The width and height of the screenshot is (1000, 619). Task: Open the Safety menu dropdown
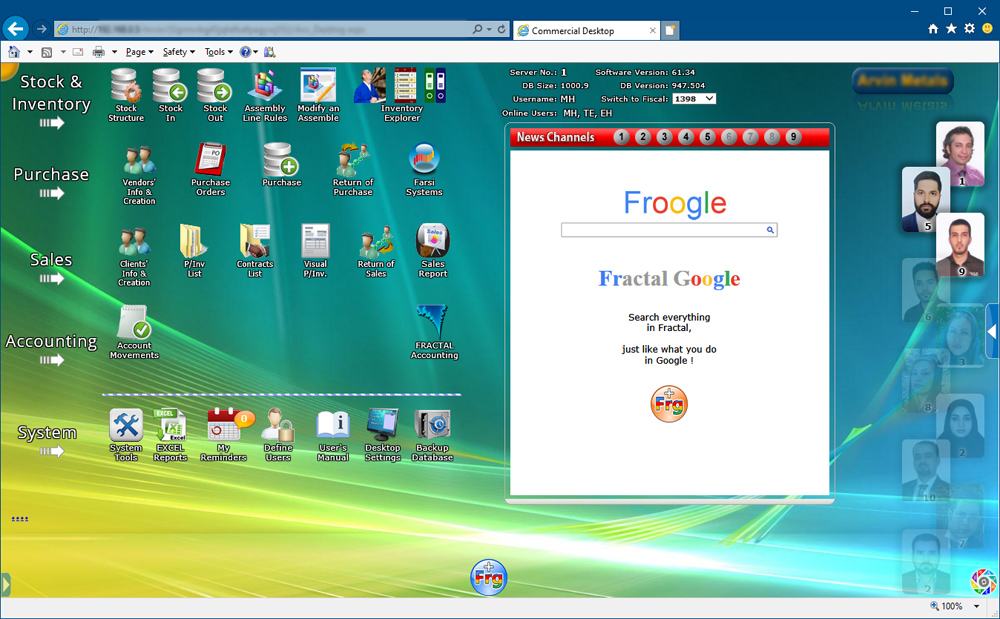[x=179, y=52]
